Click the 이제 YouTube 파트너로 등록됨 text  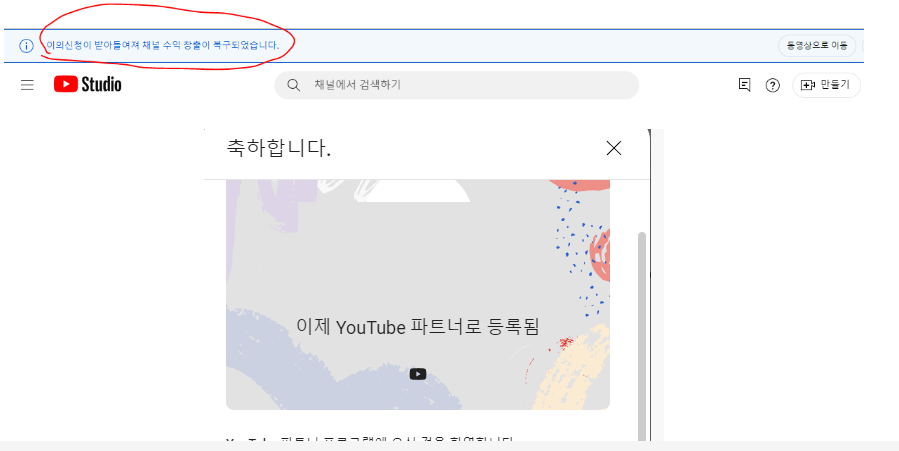pos(417,327)
